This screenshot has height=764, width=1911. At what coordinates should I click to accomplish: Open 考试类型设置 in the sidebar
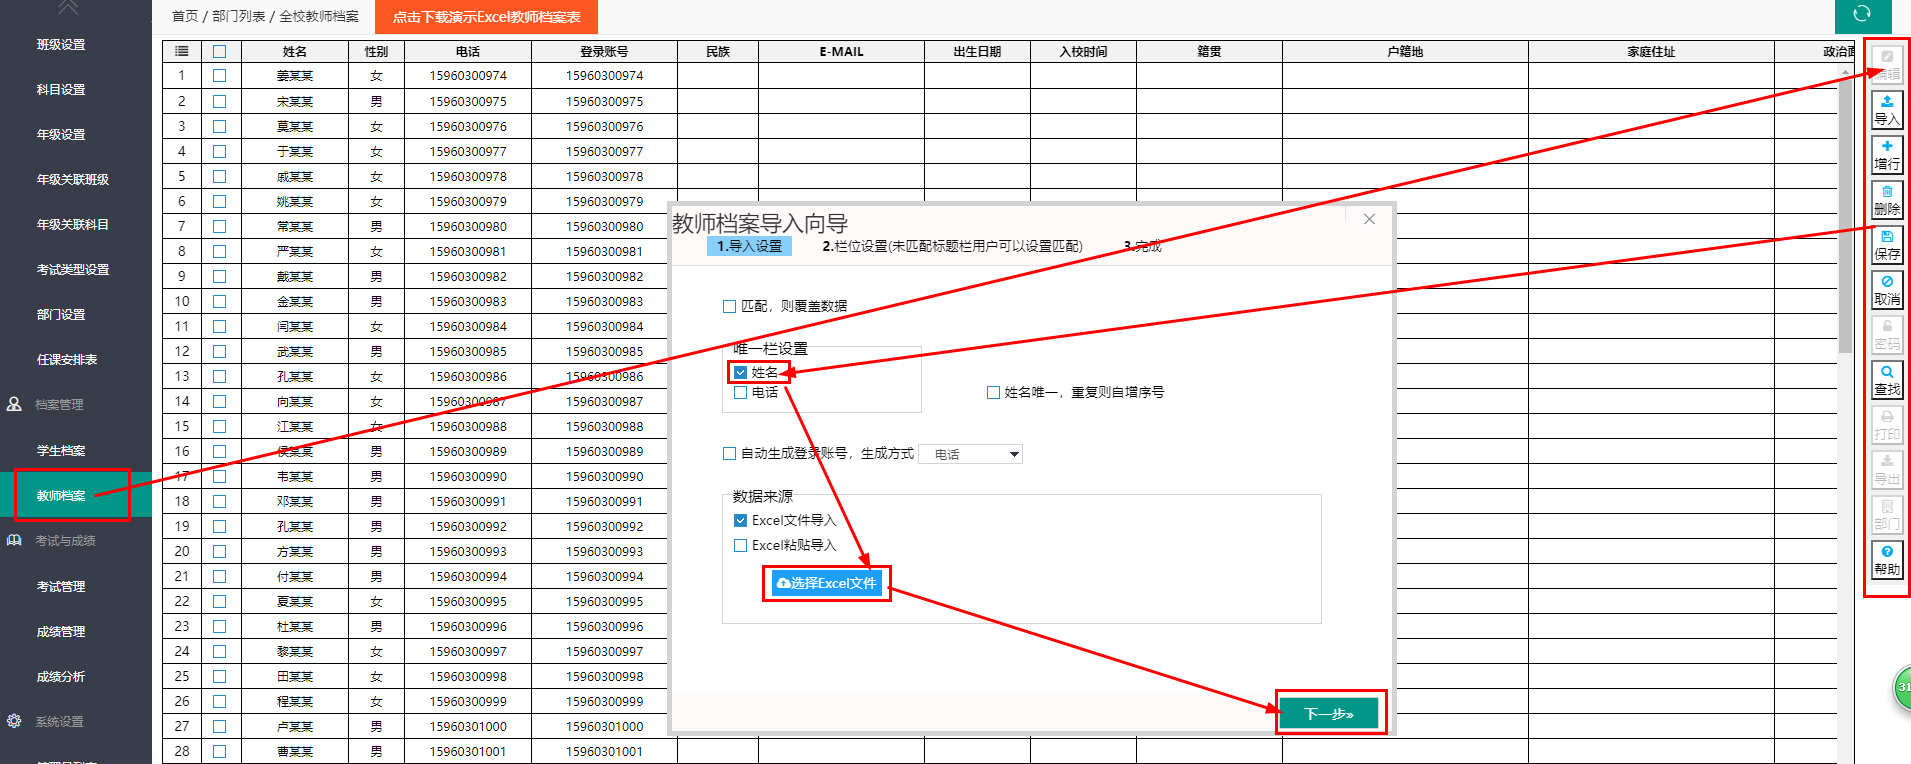tap(73, 270)
